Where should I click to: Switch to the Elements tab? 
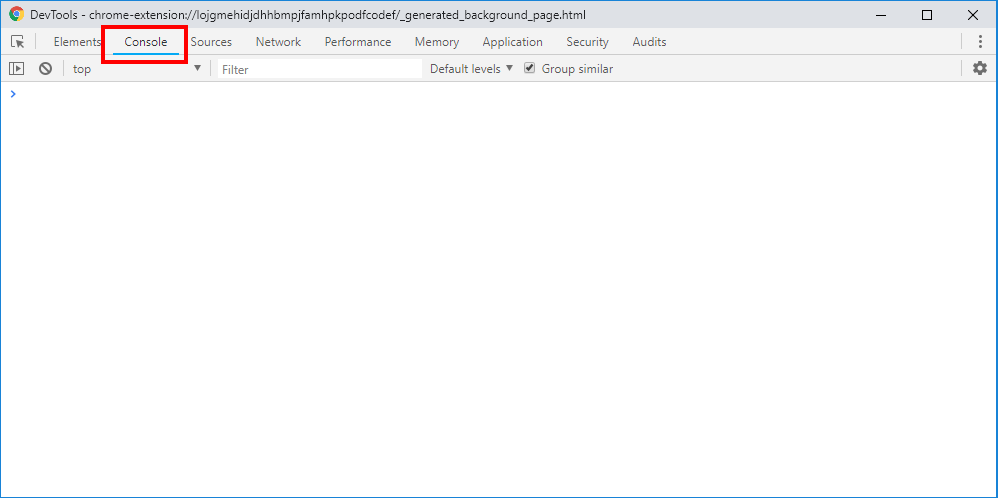(x=77, y=42)
